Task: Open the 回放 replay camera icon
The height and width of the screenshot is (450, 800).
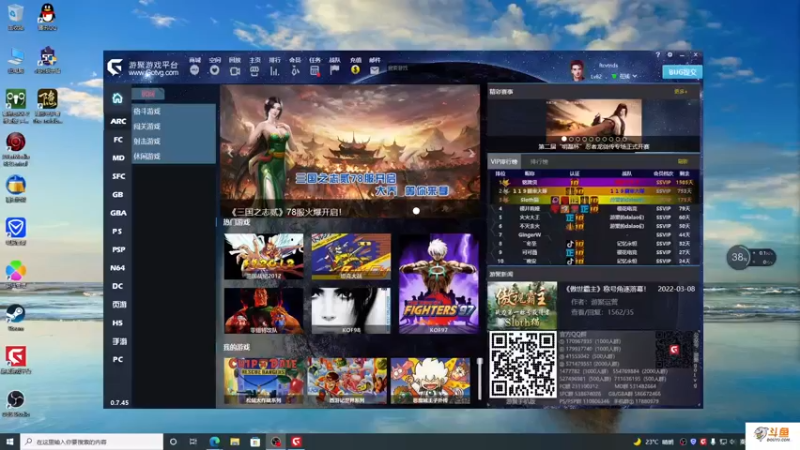Action: tap(235, 71)
